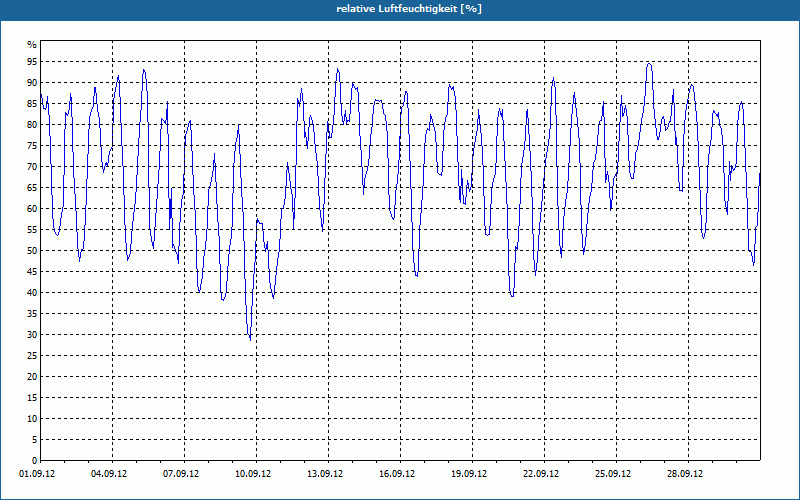800x500 pixels.
Task: Click the y-axis label '95'
Action: pyautogui.click(x=32, y=62)
